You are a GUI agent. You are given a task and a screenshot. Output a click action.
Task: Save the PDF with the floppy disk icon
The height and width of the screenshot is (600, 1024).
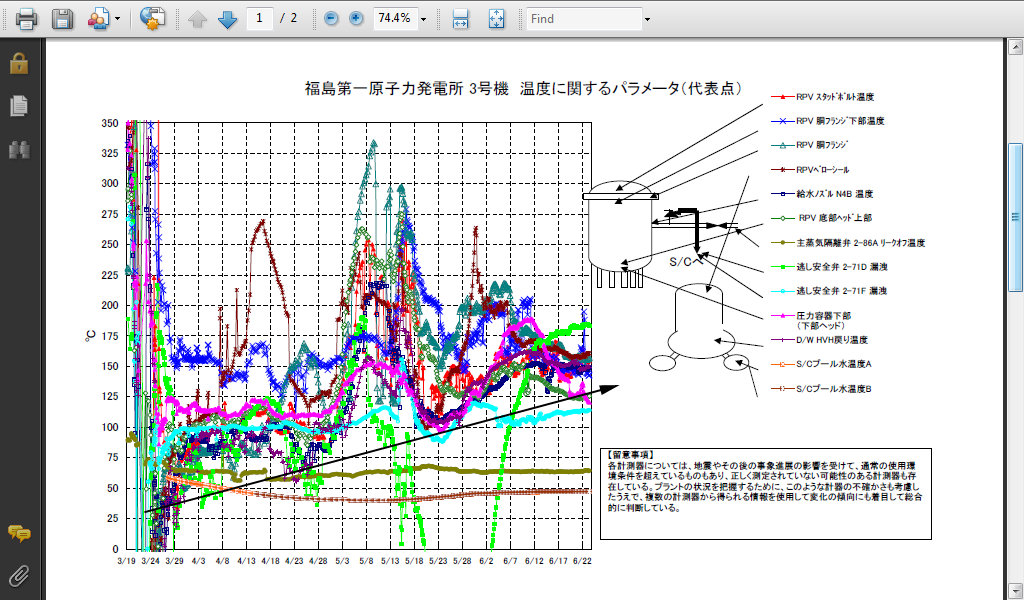[62, 19]
